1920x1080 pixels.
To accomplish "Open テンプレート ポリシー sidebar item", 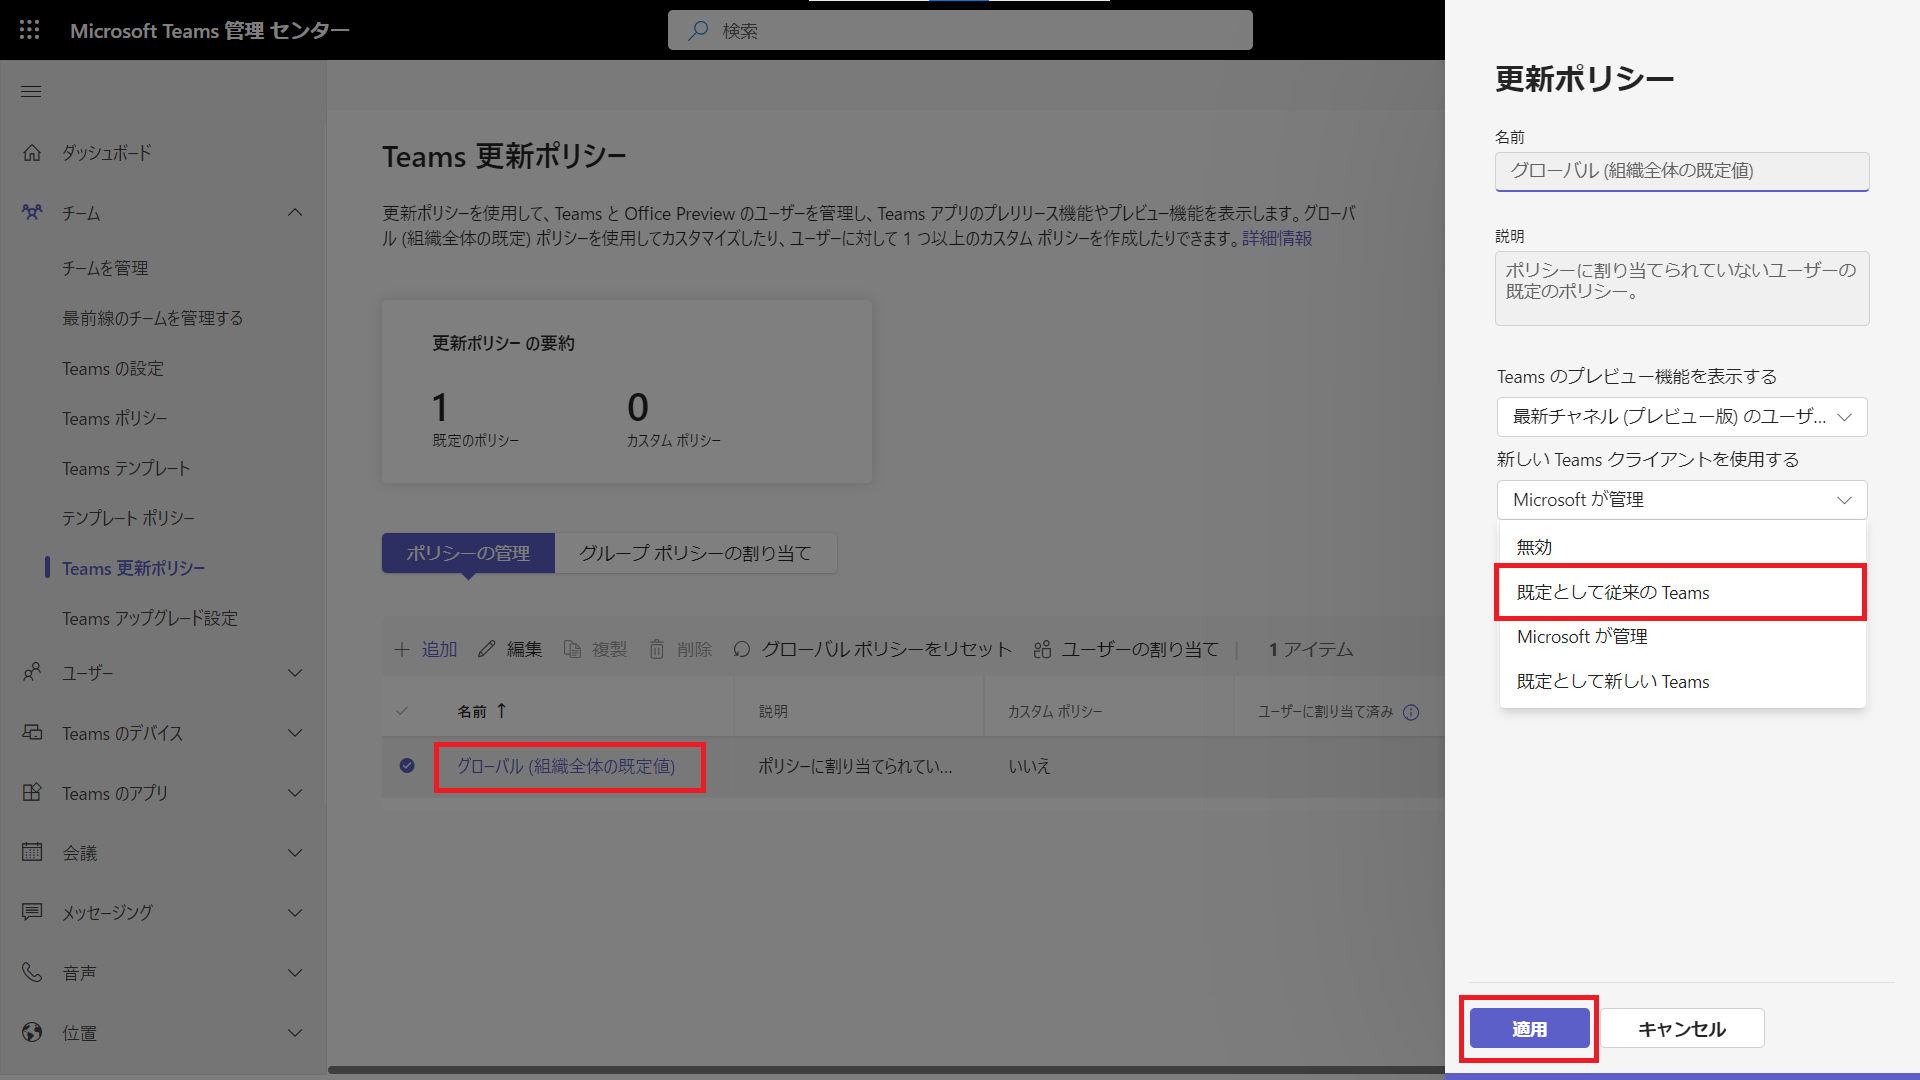I will point(129,519).
